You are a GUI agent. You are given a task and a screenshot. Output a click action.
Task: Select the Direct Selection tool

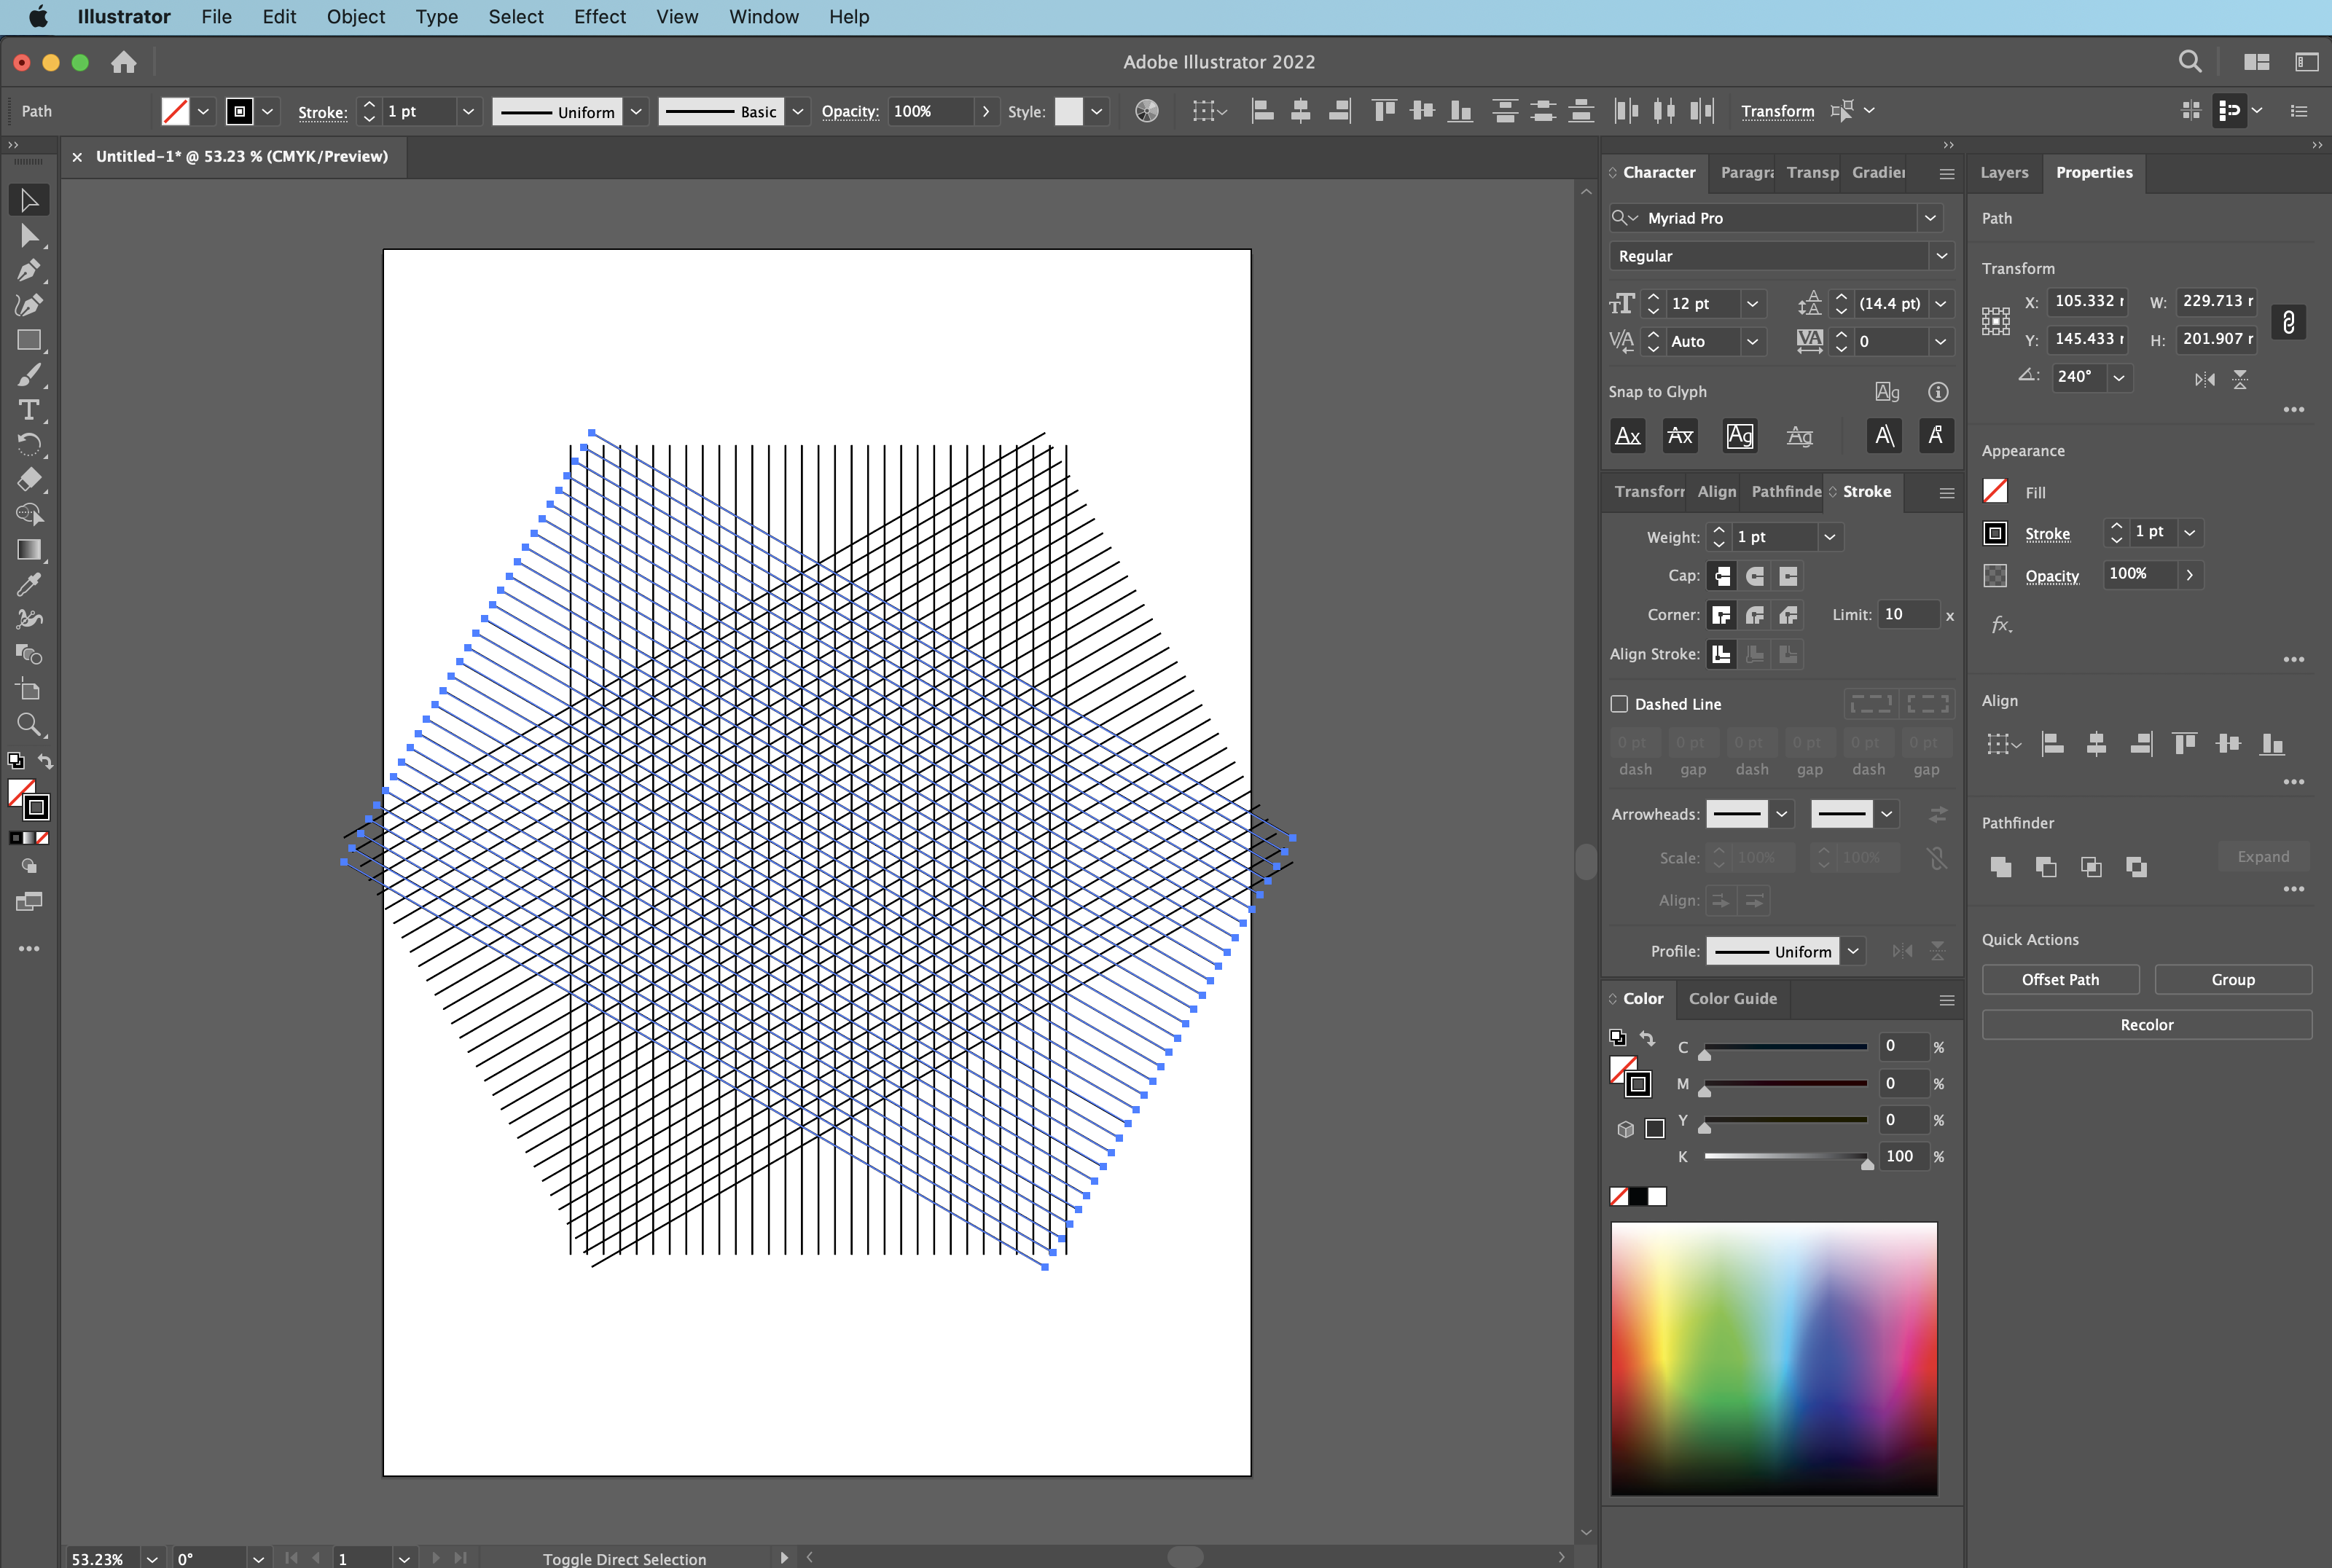pos(29,236)
